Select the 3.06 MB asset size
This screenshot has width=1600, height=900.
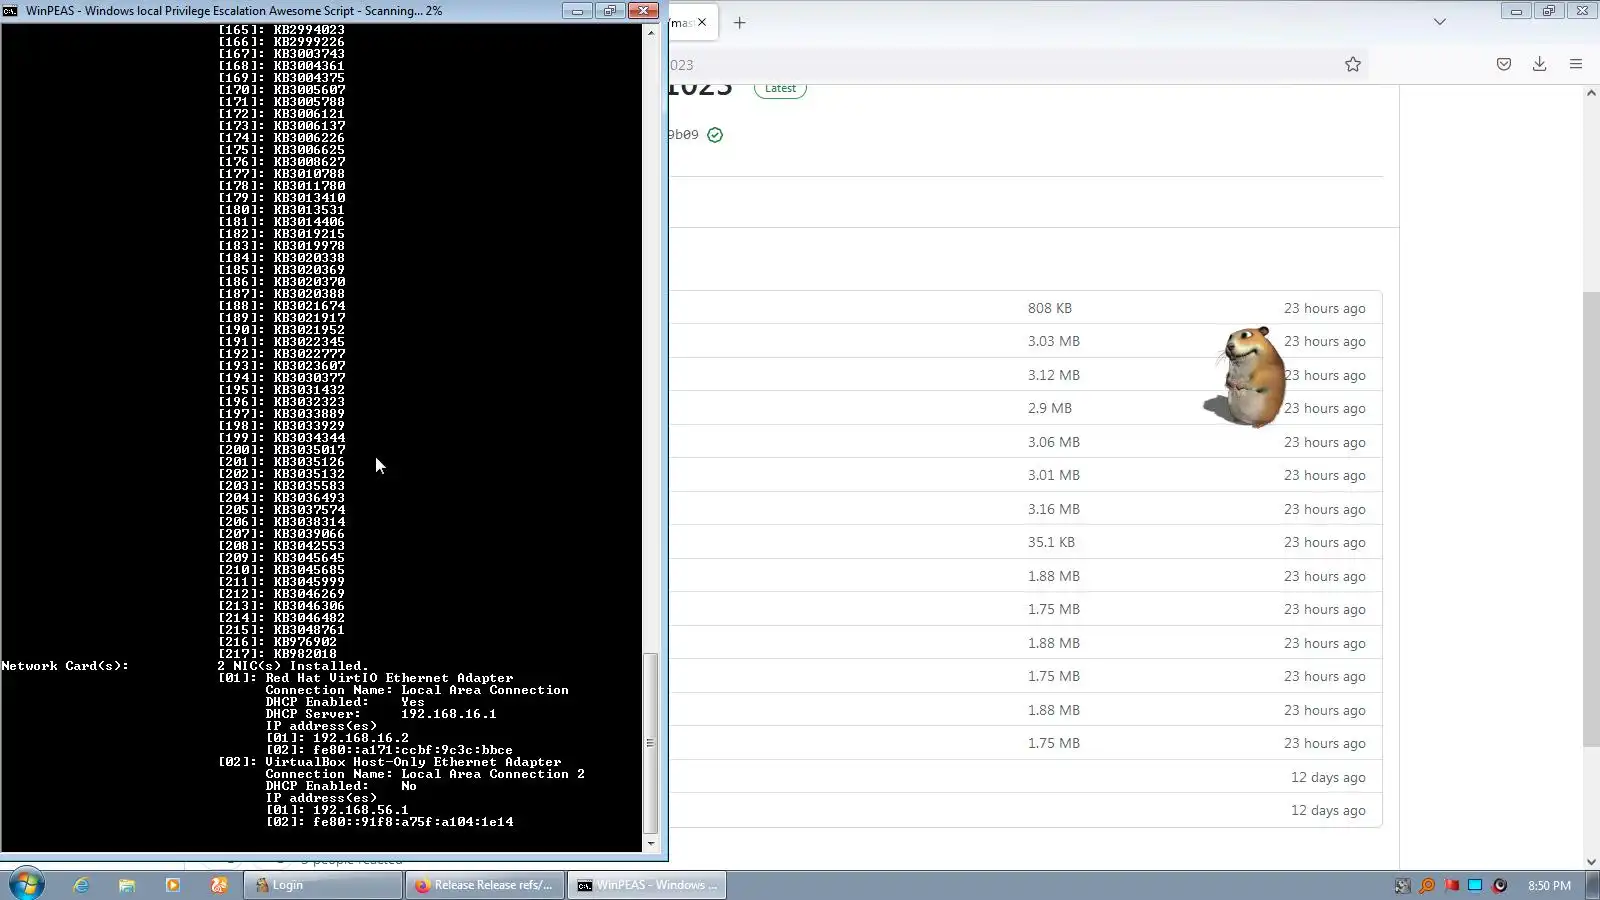tap(1053, 442)
